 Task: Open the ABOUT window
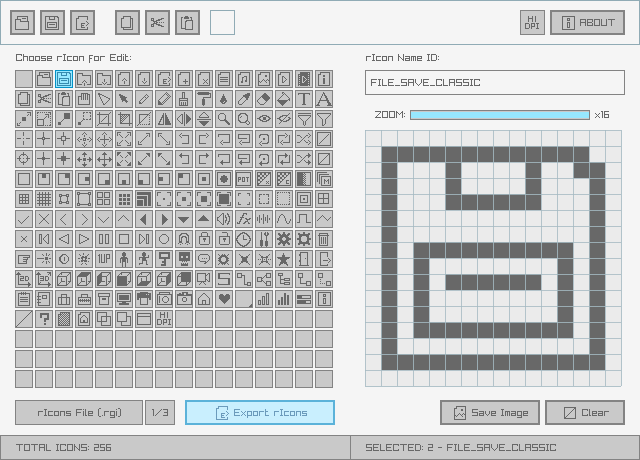tap(587, 22)
